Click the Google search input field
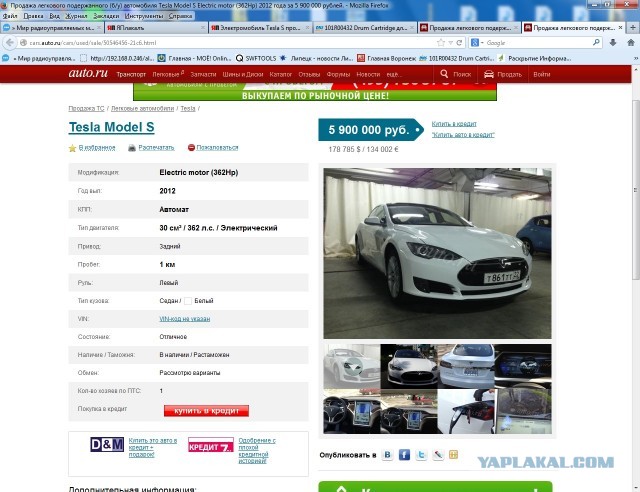The width and height of the screenshot is (640, 492). (537, 42)
